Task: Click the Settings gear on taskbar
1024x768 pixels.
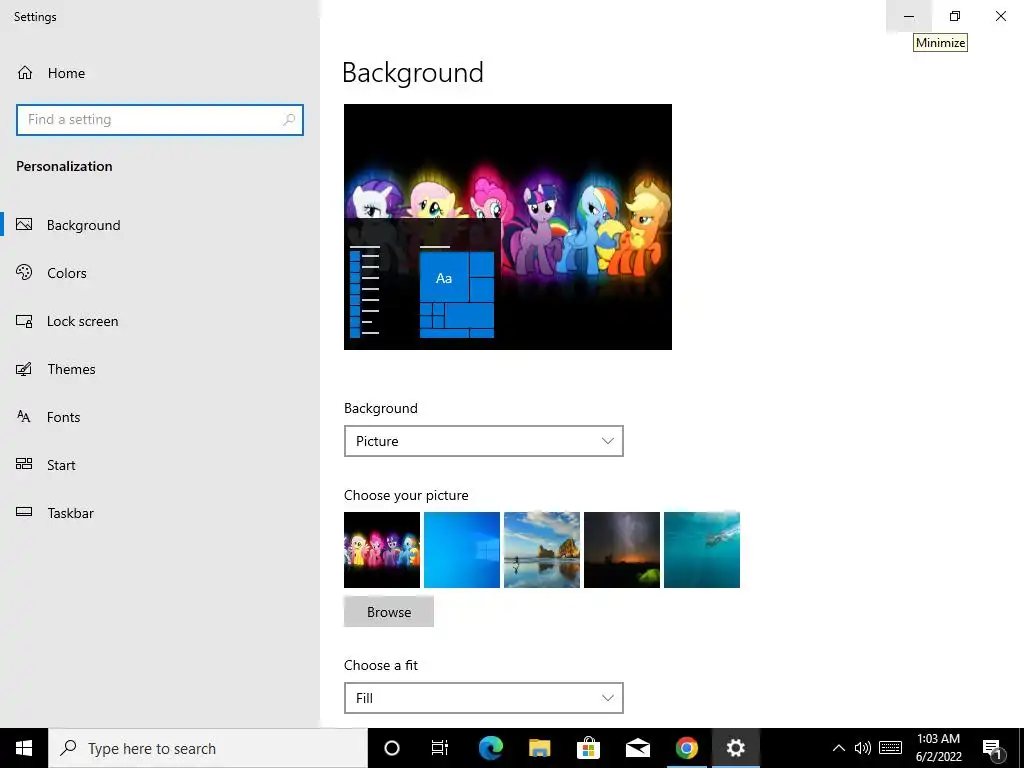Action: pyautogui.click(x=736, y=748)
